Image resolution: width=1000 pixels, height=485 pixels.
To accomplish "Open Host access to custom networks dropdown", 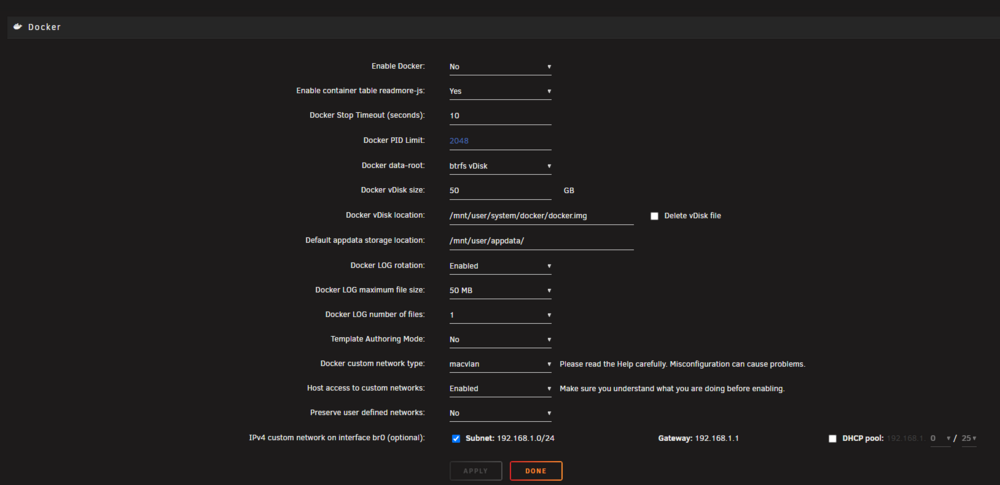I will click(x=500, y=389).
